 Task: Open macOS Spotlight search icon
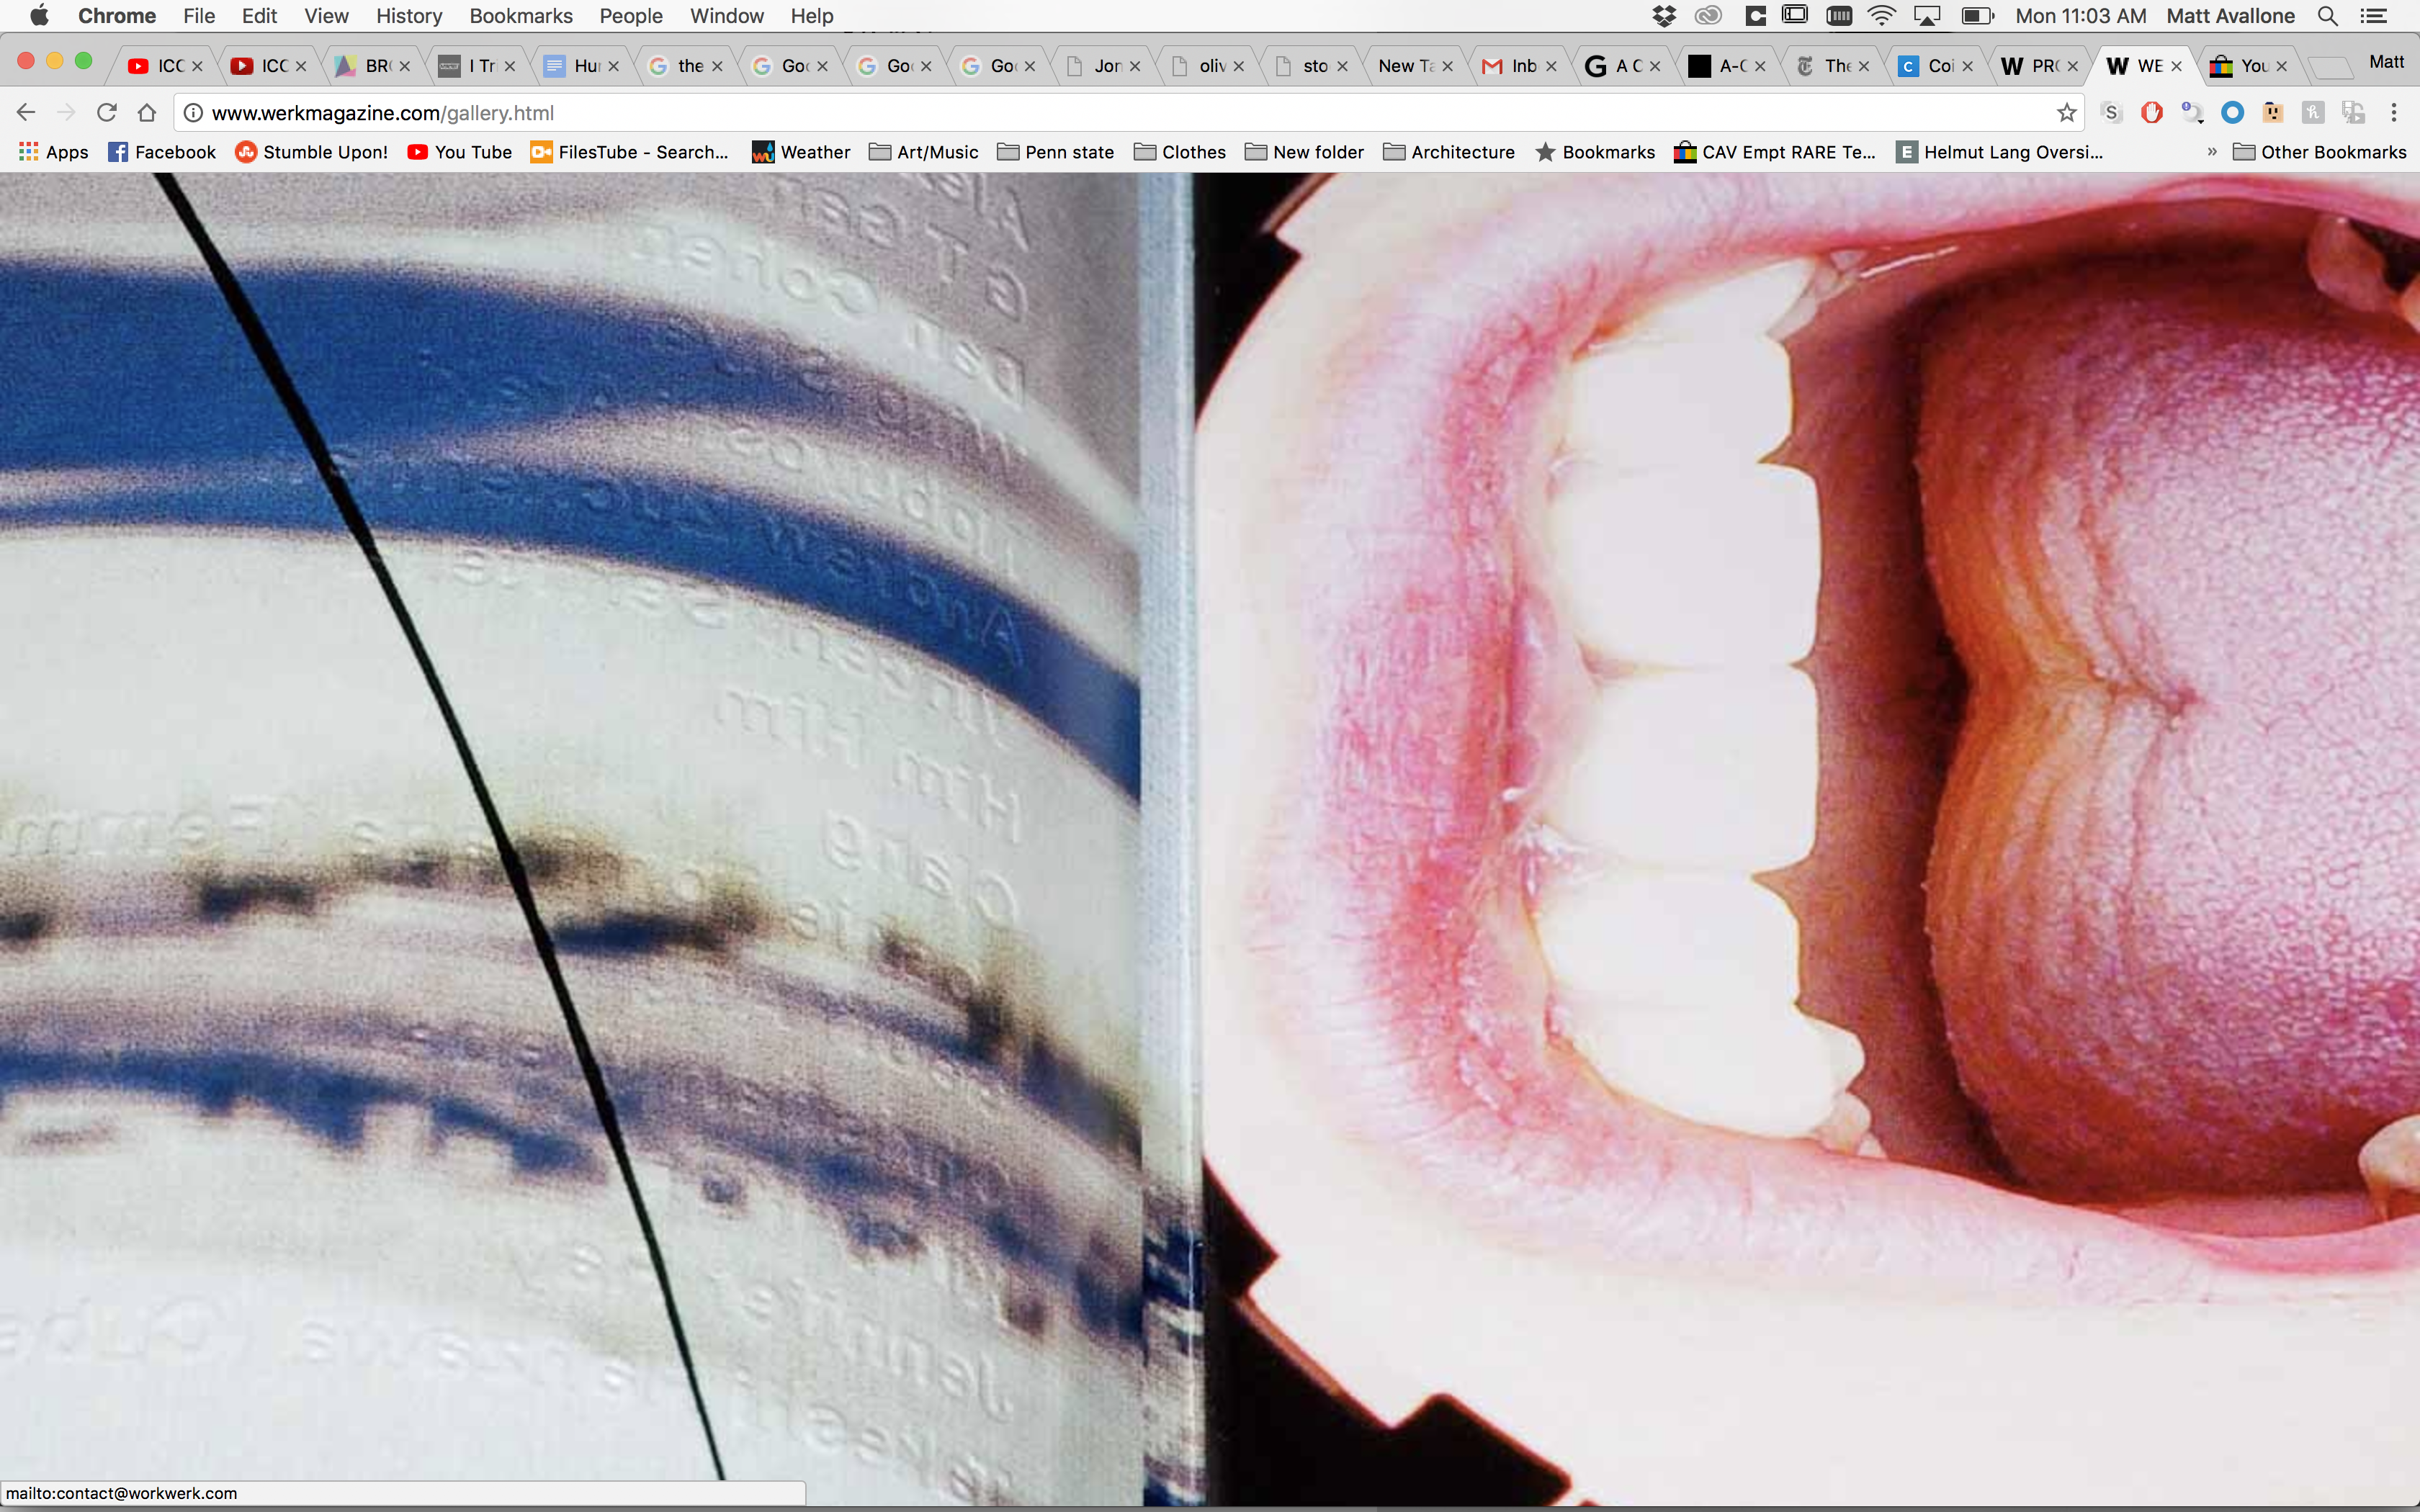pyautogui.click(x=2327, y=16)
